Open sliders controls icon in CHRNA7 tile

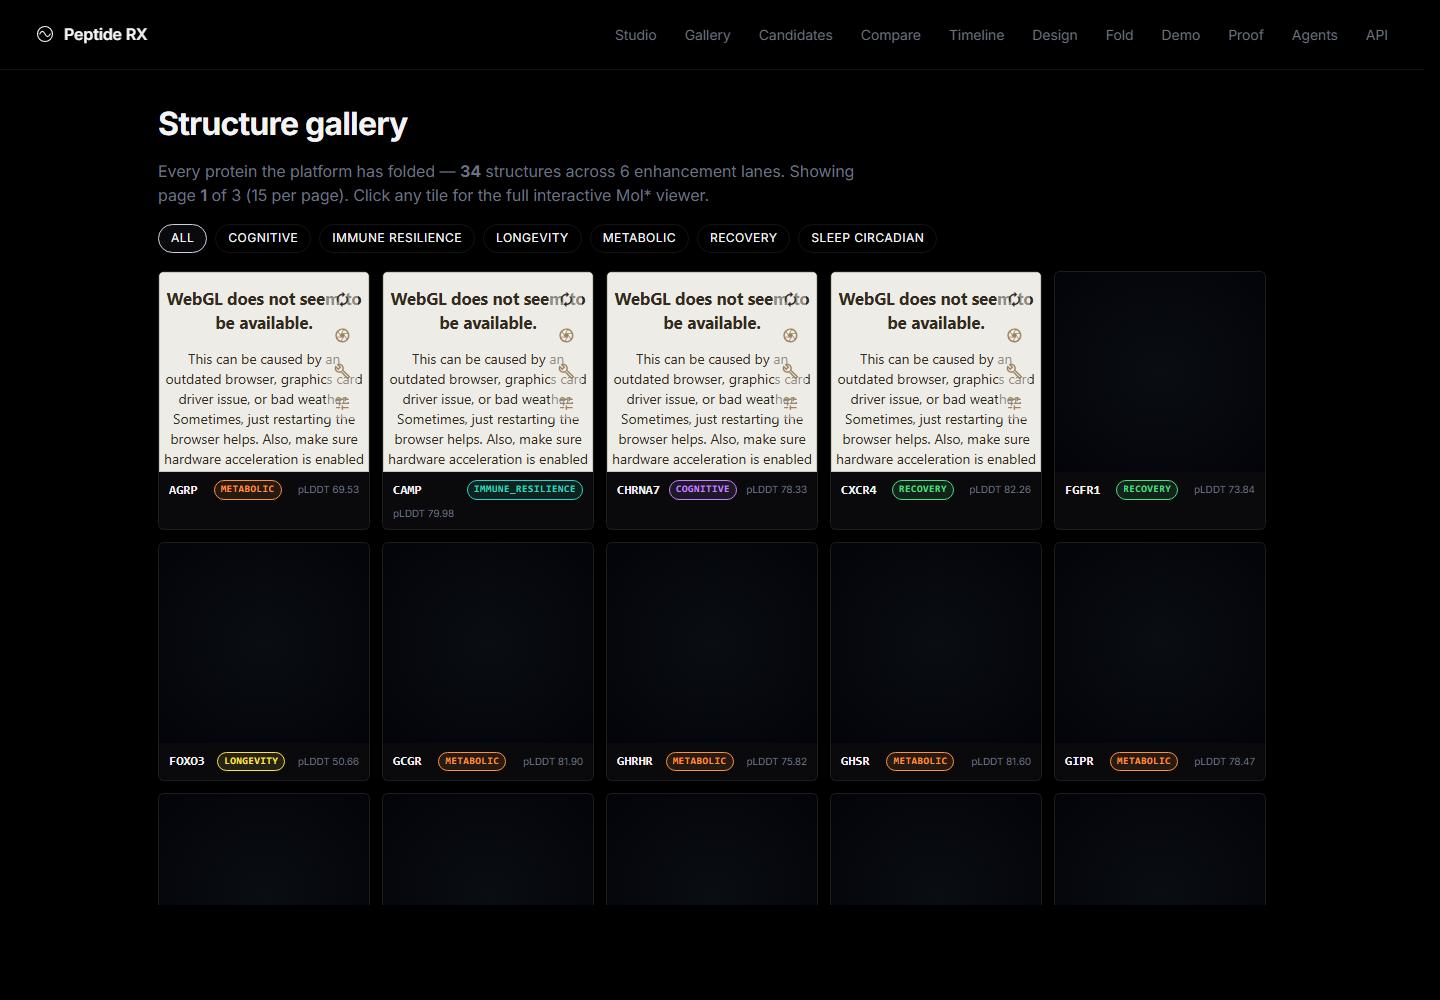coord(790,403)
